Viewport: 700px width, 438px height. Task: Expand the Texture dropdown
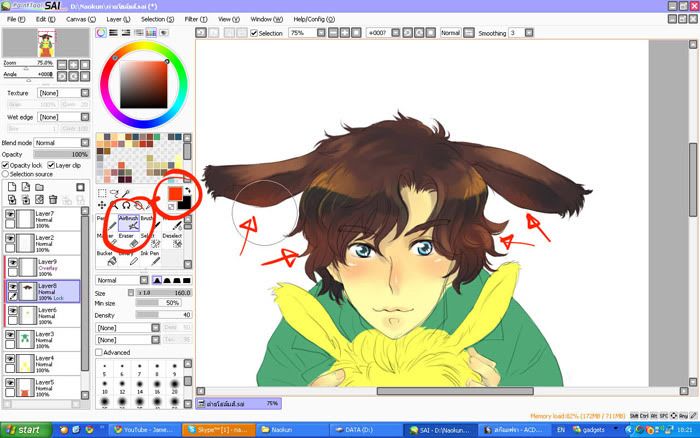point(60,92)
